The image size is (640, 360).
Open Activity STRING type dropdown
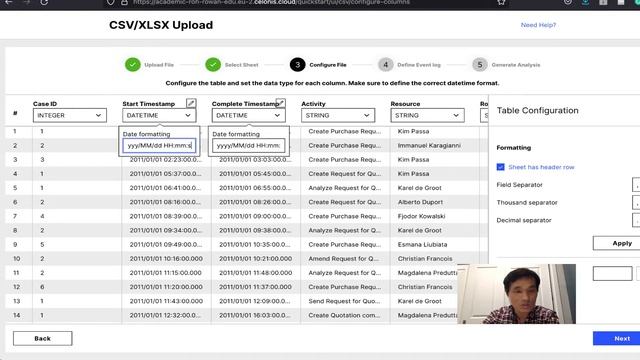[338, 116]
